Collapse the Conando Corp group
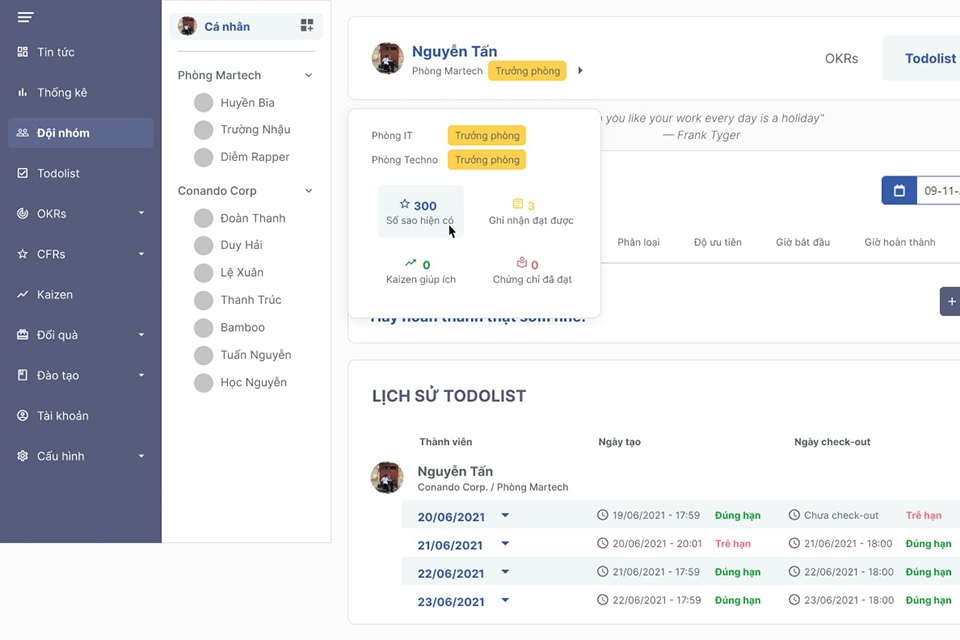Viewport: 960px width, 640px height. tap(309, 191)
